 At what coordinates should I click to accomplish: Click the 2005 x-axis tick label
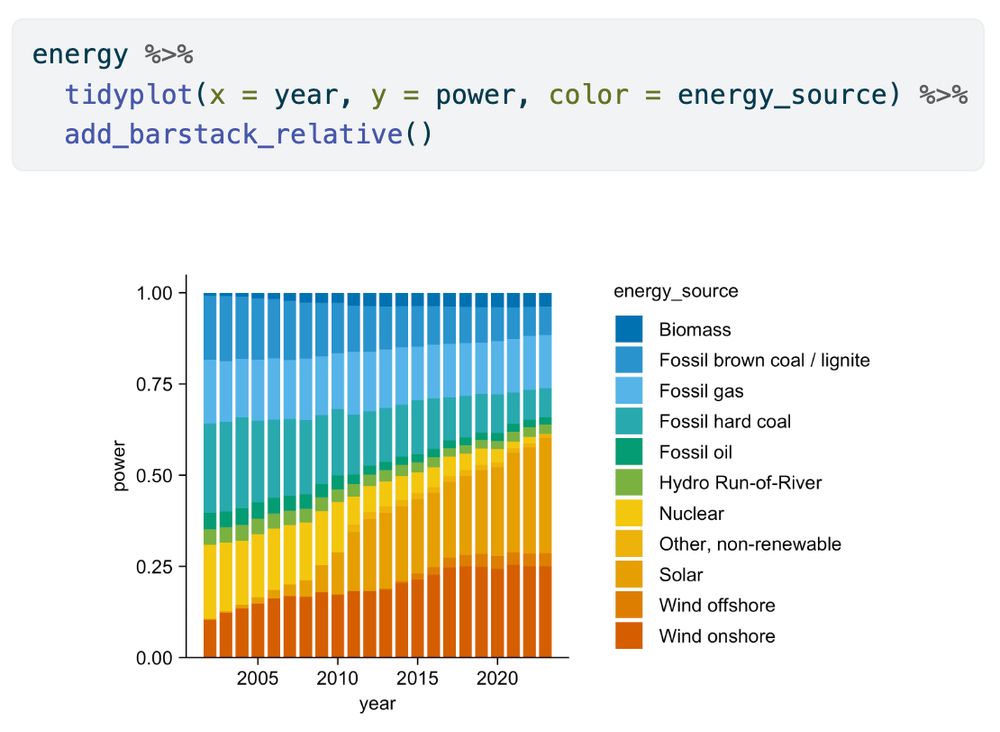[257, 678]
